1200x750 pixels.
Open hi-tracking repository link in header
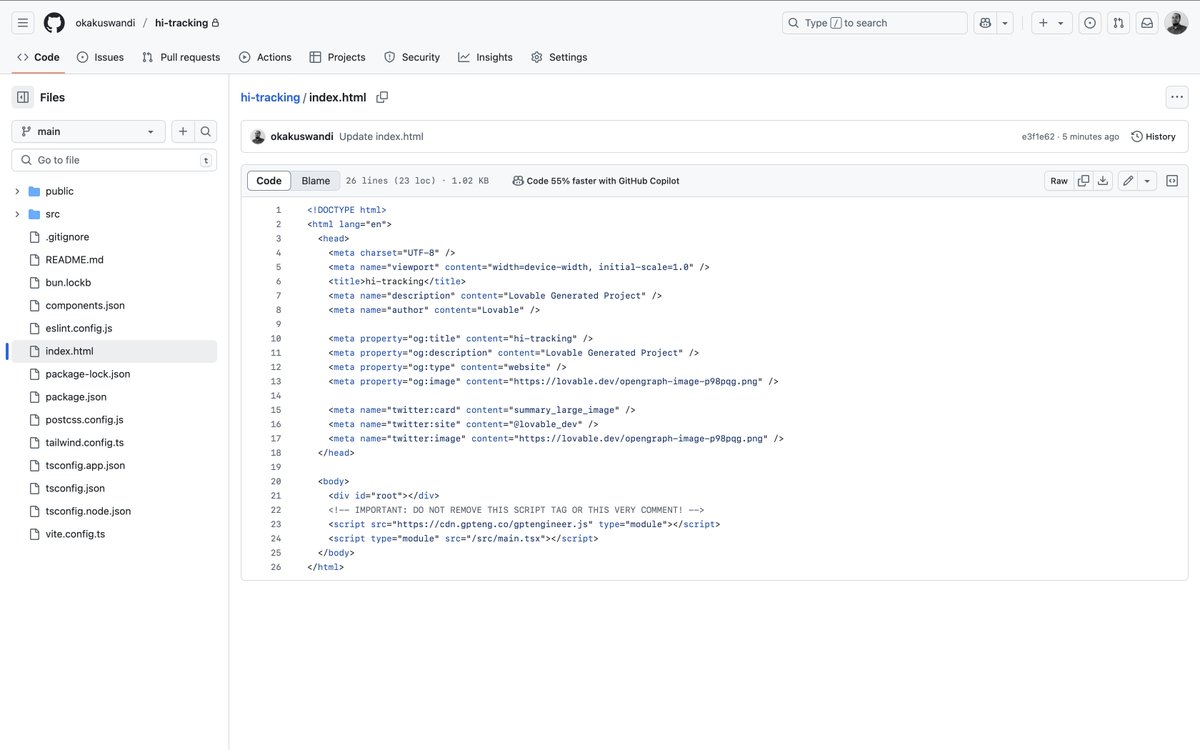[181, 23]
